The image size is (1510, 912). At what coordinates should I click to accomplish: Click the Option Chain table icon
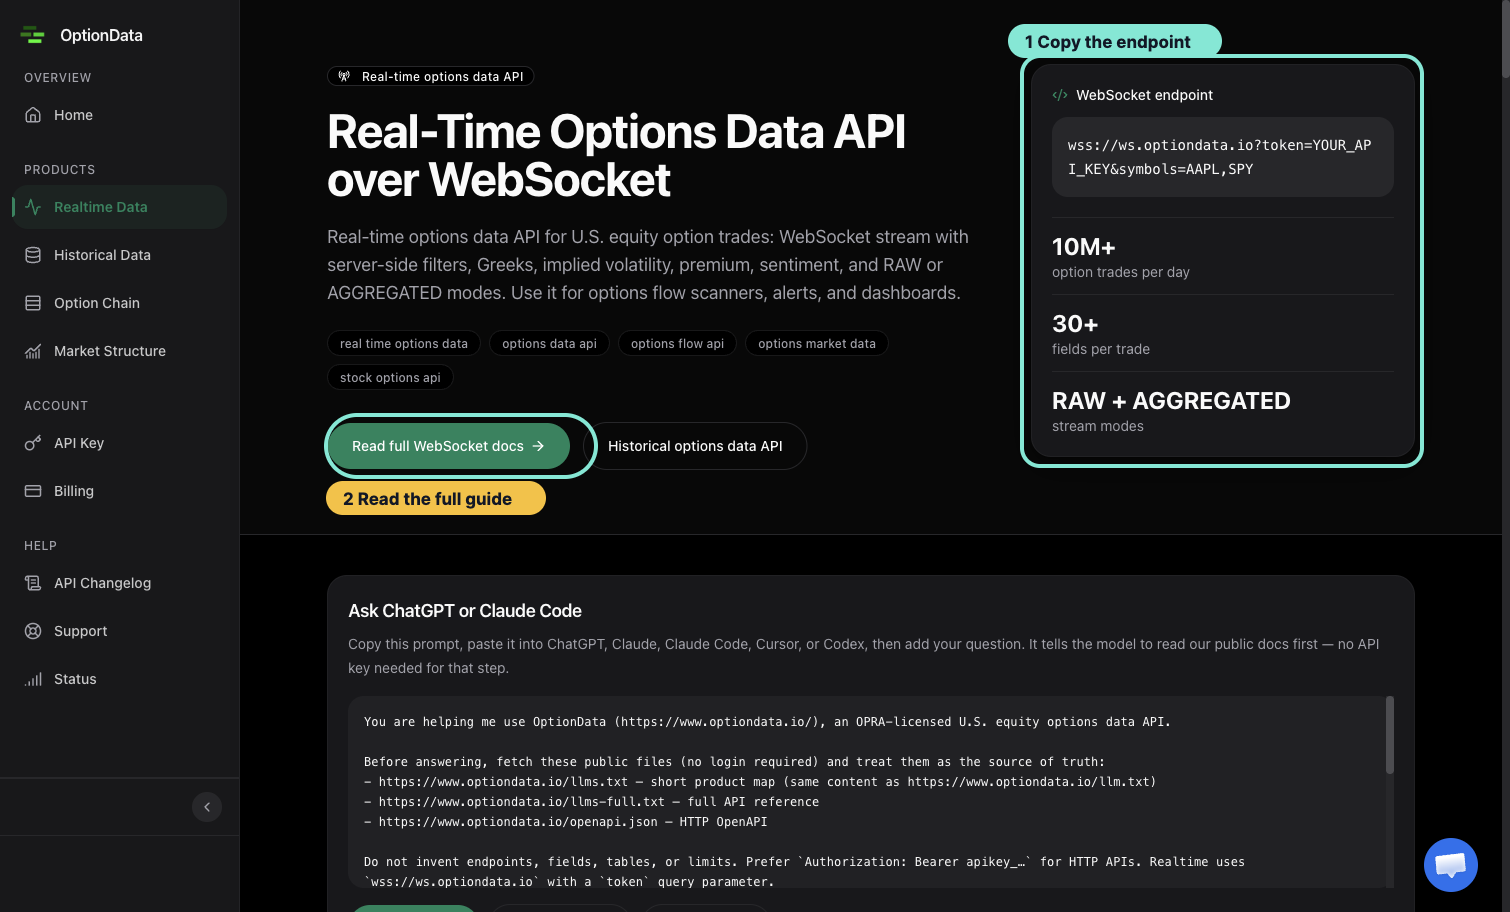(x=33, y=303)
